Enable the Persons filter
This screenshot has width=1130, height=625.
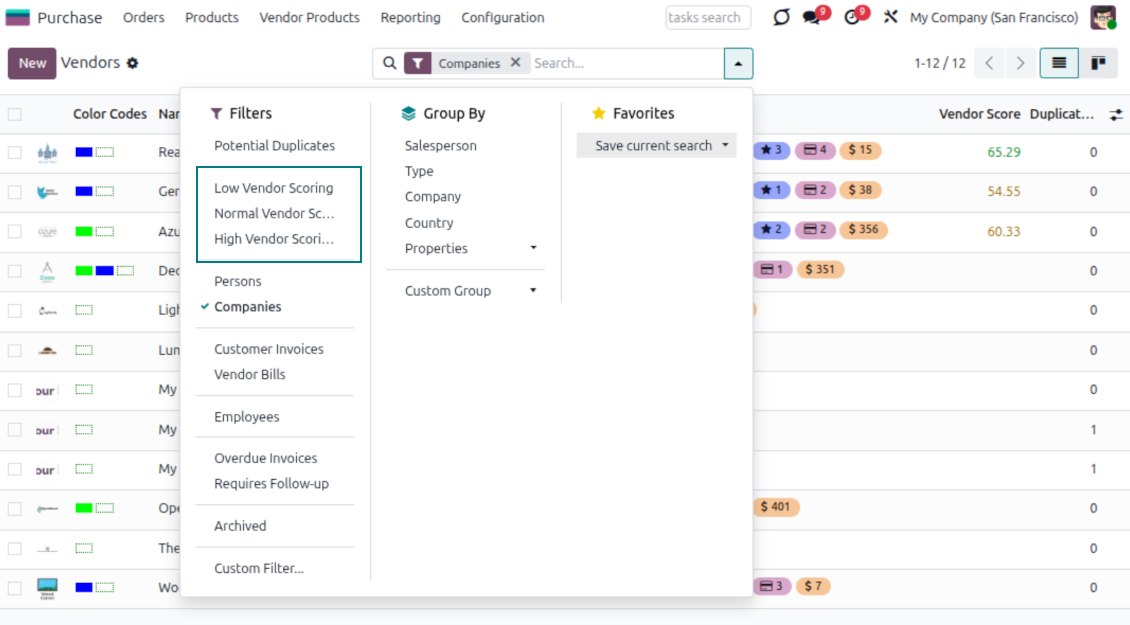238,281
